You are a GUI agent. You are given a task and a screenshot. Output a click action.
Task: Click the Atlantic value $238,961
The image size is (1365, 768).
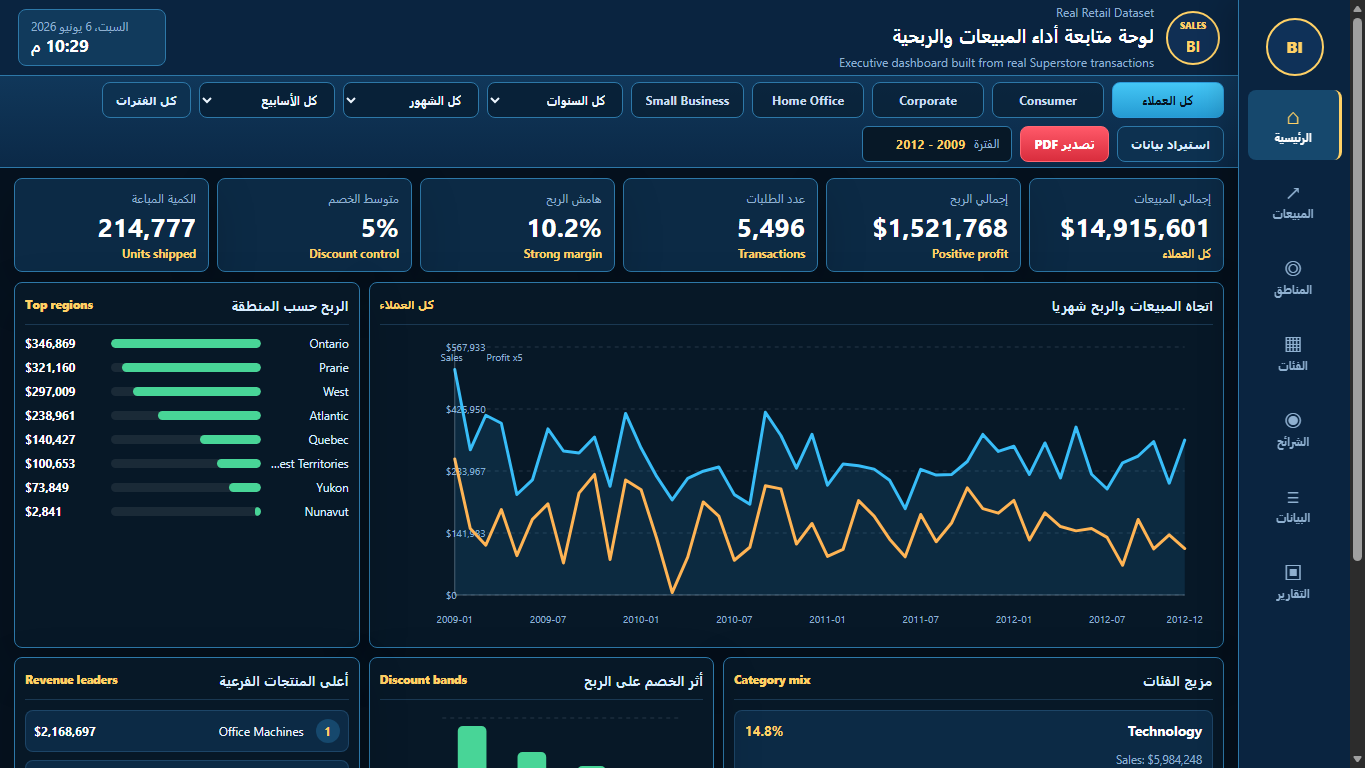click(50, 415)
